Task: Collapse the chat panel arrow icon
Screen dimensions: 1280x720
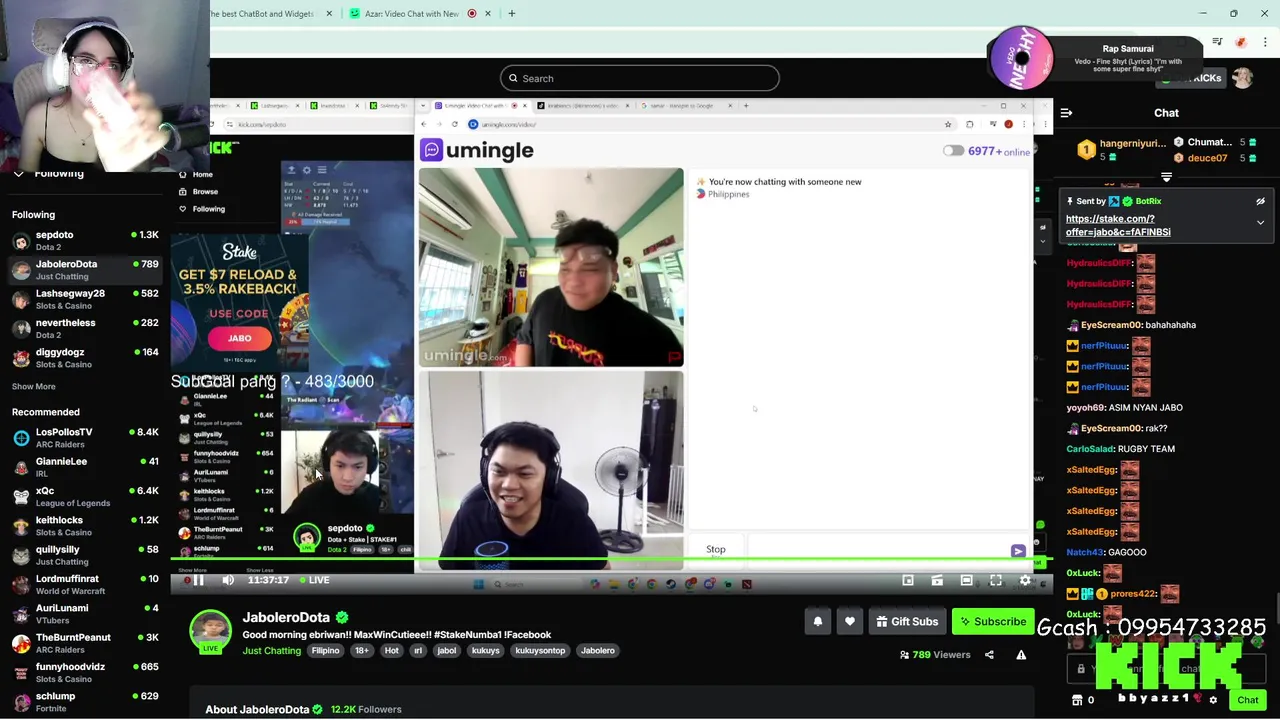Action: click(x=1066, y=113)
